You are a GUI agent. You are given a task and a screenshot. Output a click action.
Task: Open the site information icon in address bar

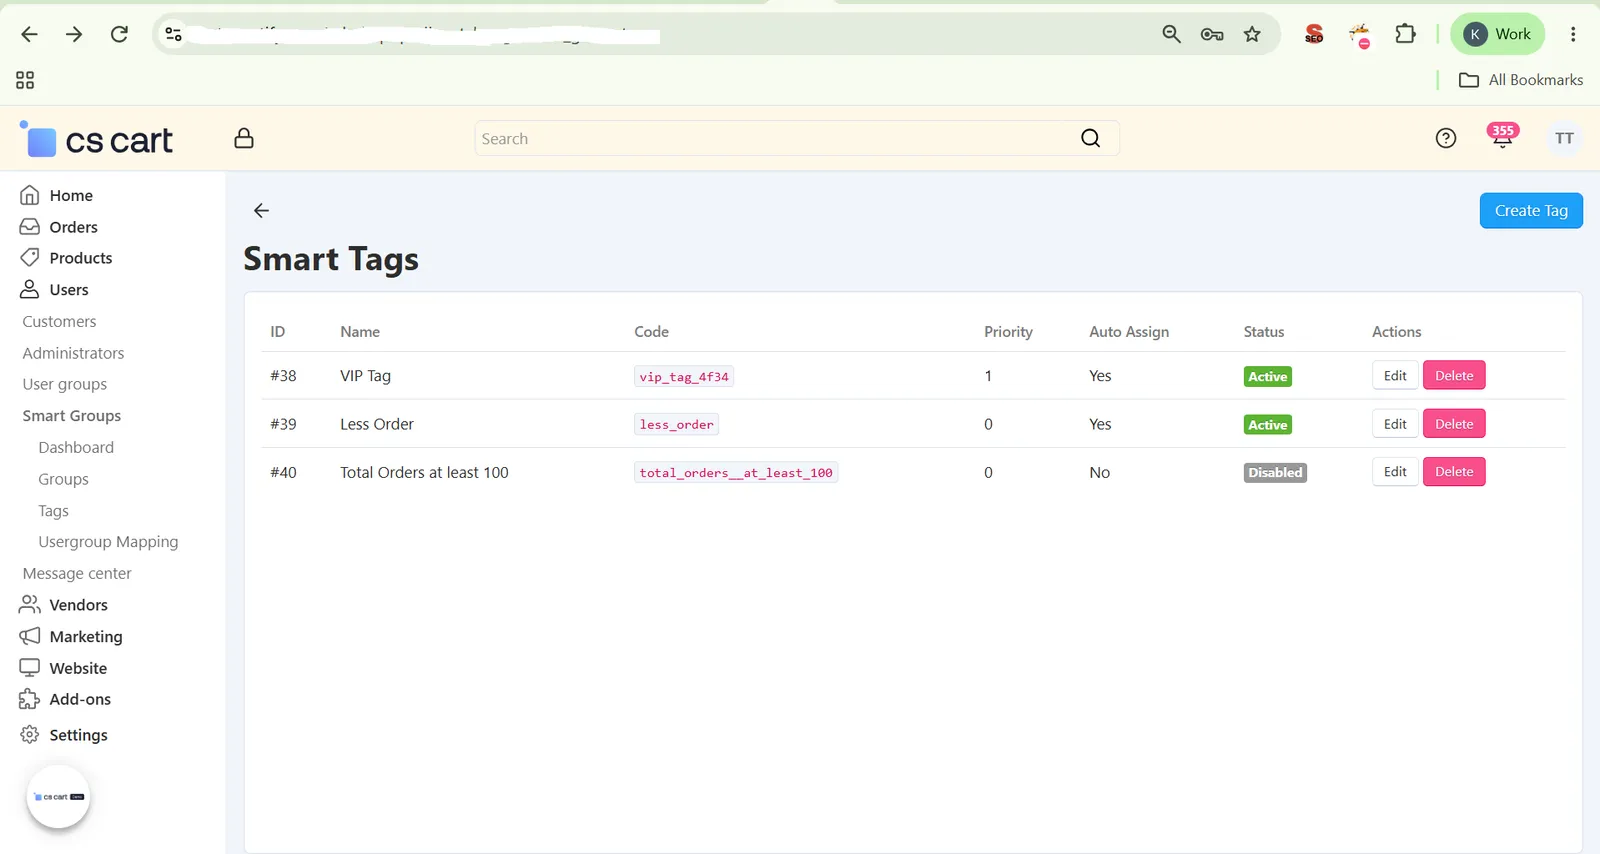click(x=173, y=34)
